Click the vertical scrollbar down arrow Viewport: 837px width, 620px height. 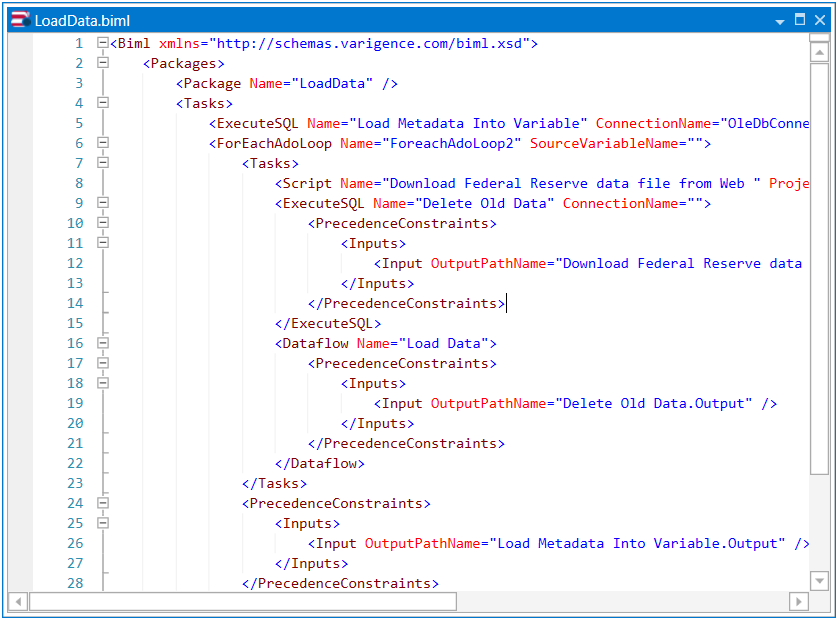tap(819, 581)
